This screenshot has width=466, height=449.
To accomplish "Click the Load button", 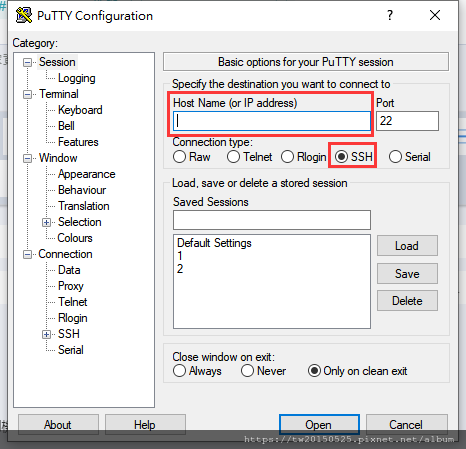I will [407, 246].
